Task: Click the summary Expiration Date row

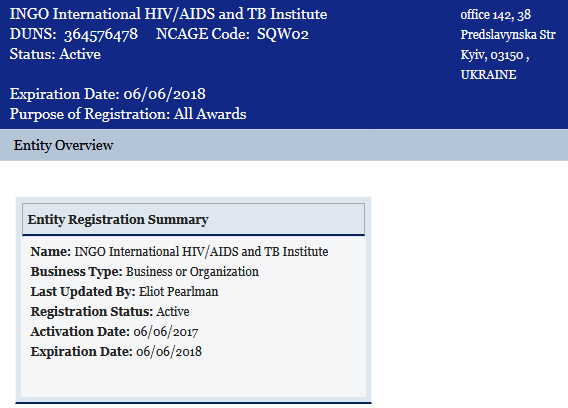Action: (116, 351)
